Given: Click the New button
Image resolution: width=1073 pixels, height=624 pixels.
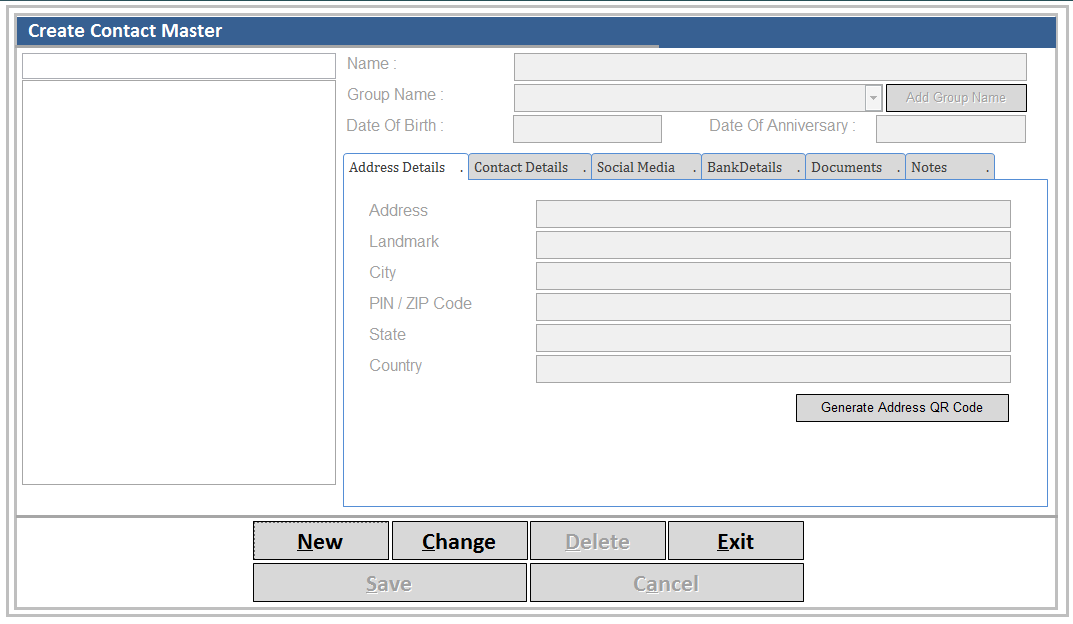Looking at the screenshot, I should (x=320, y=541).
